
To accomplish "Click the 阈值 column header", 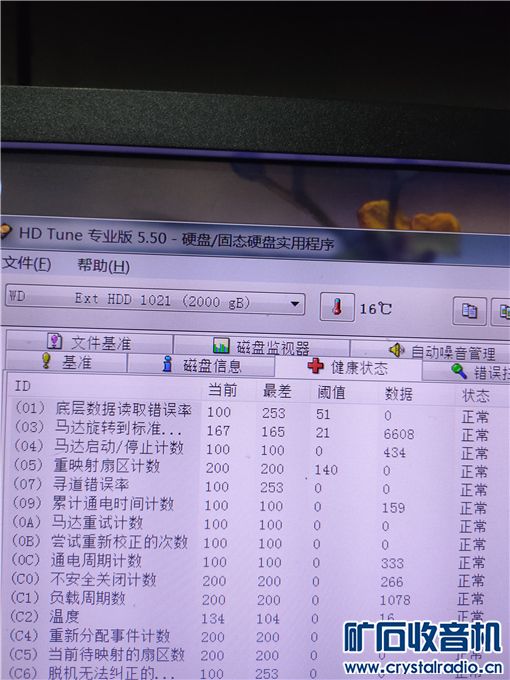I will (331, 392).
